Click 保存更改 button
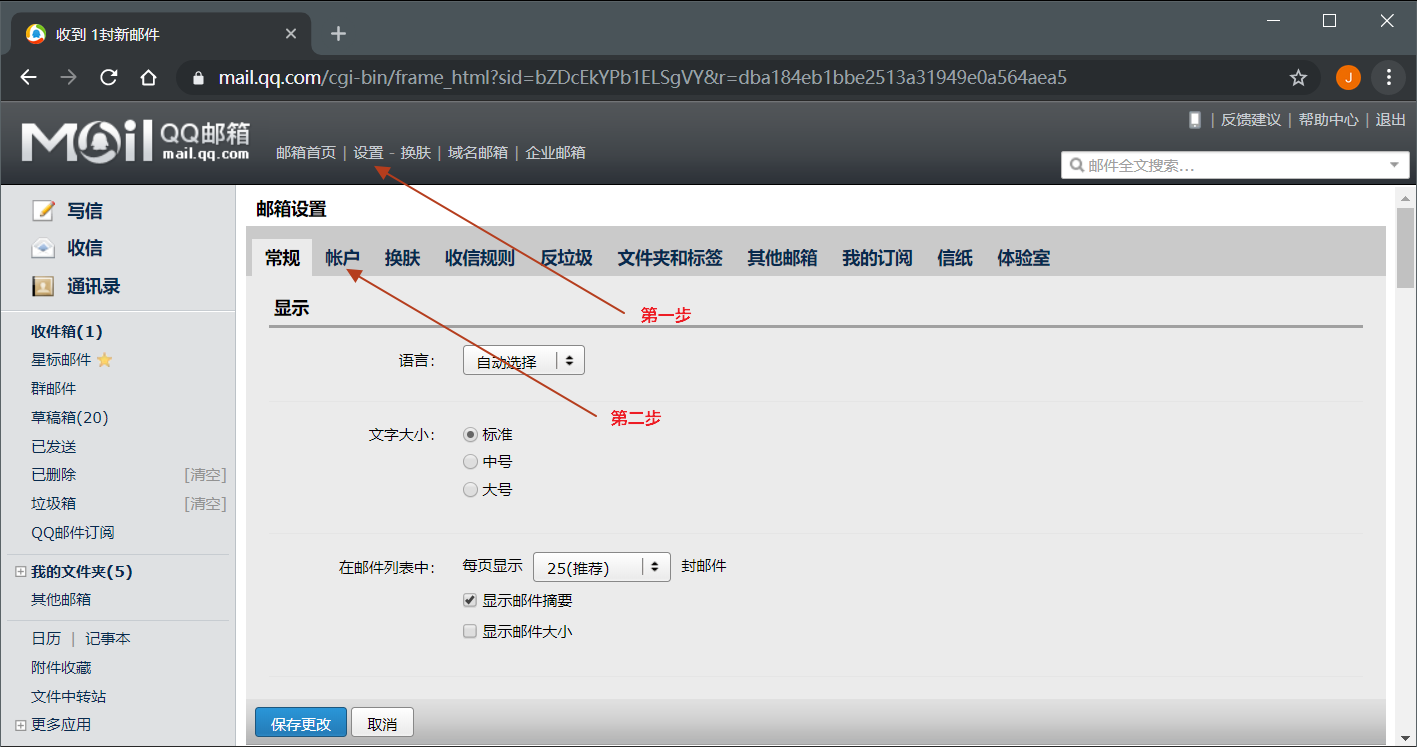 [x=301, y=724]
